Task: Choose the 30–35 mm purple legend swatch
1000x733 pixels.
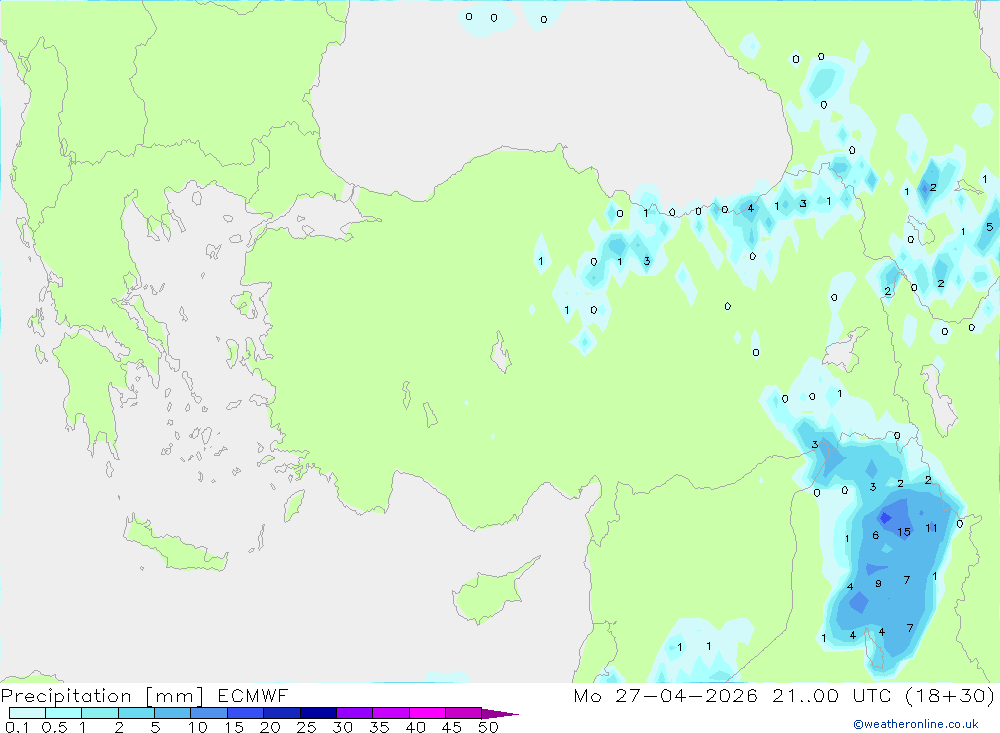Action: [x=355, y=713]
